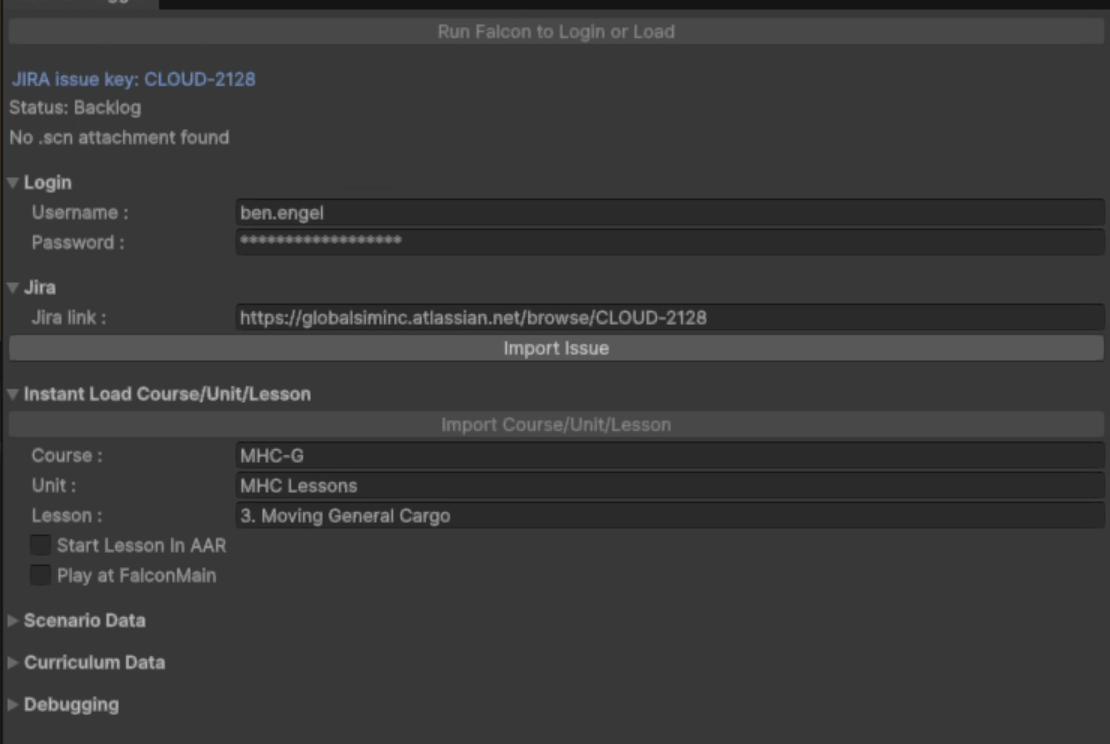
Task: Click the 'Lesson :' label
Action: pyautogui.click(x=67, y=516)
